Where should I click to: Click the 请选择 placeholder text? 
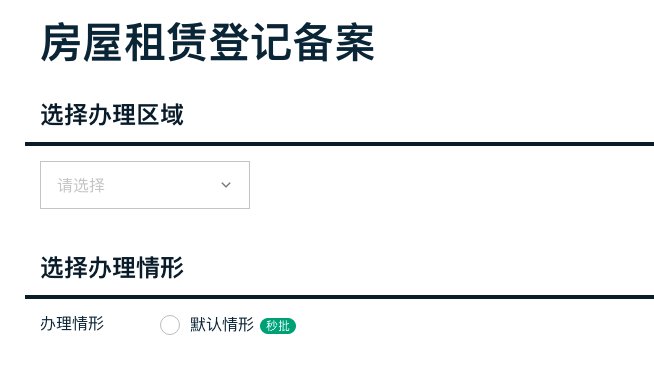coord(81,185)
